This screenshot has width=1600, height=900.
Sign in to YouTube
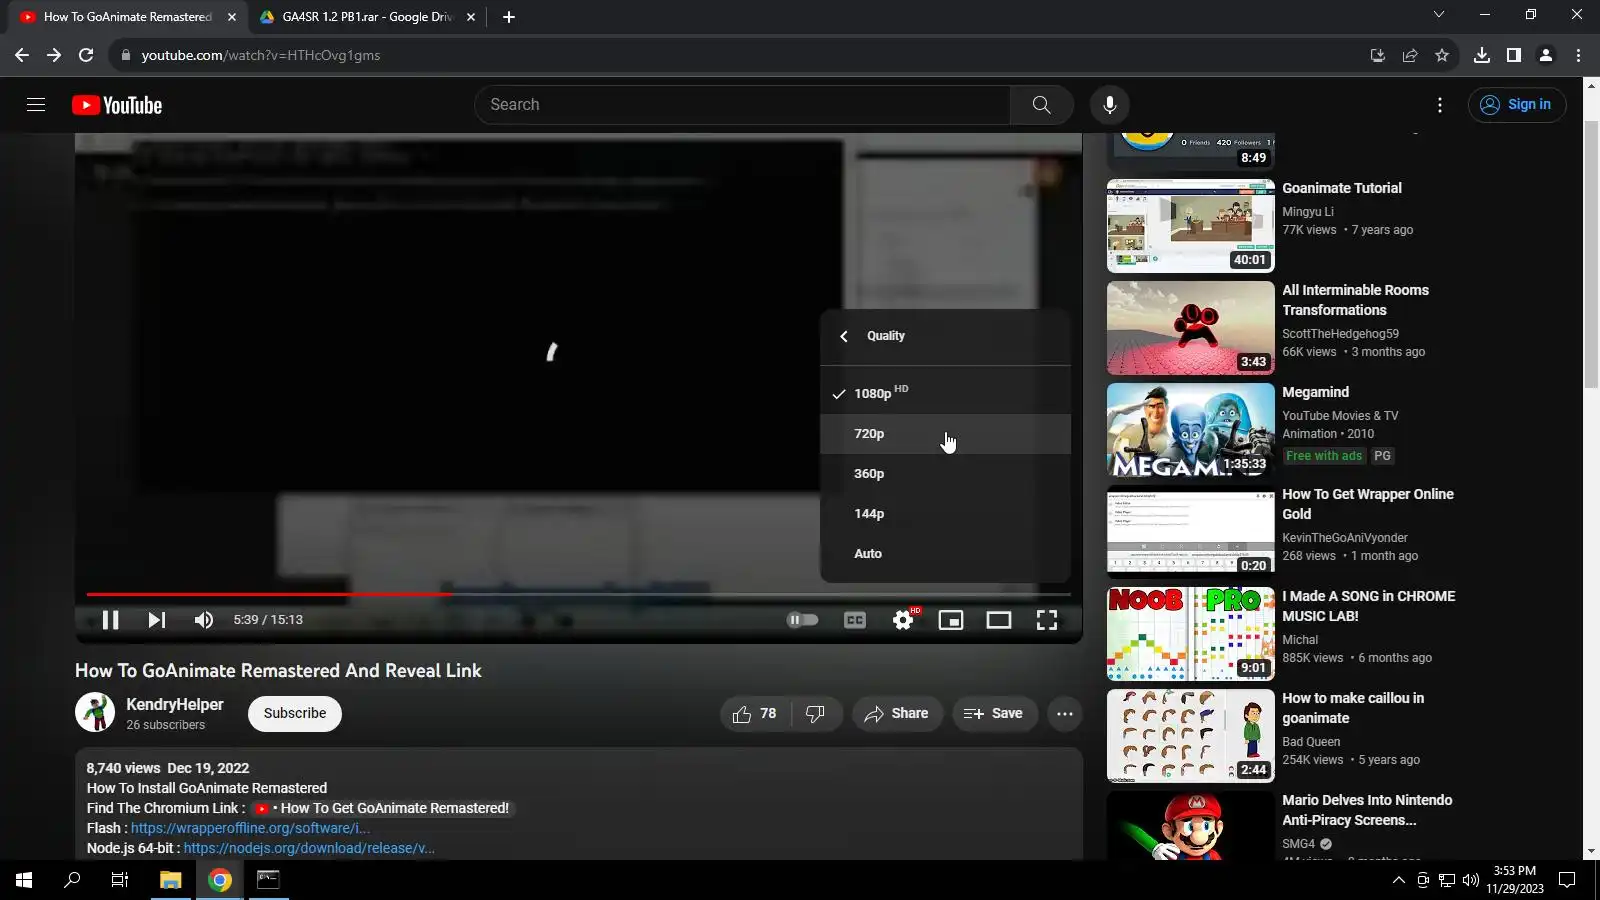(x=1517, y=105)
